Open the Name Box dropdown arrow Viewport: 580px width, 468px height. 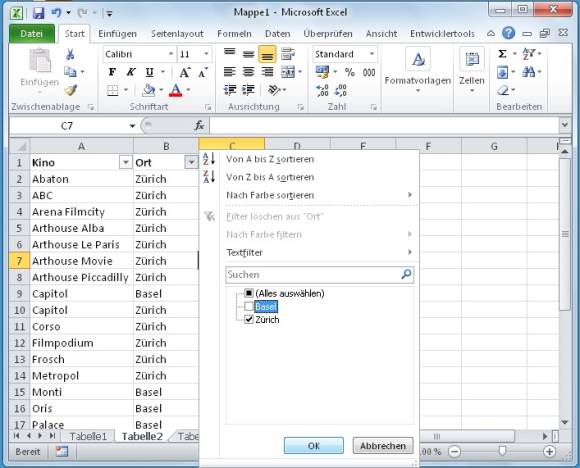tap(132, 126)
